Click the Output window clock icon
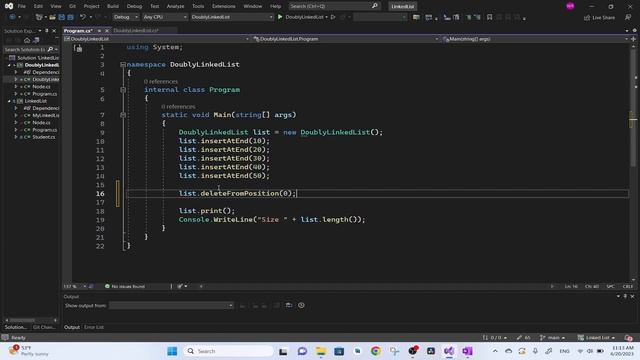 click(301, 305)
